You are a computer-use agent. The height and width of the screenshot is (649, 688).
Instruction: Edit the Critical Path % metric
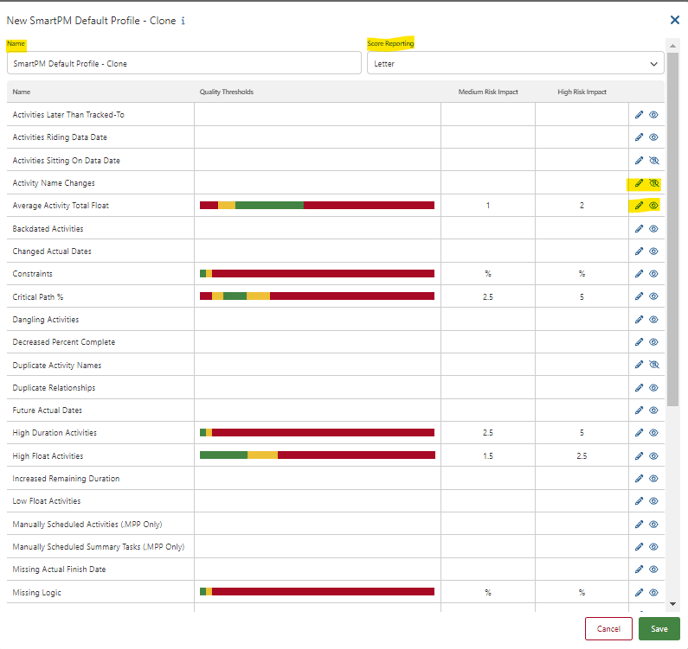639,296
